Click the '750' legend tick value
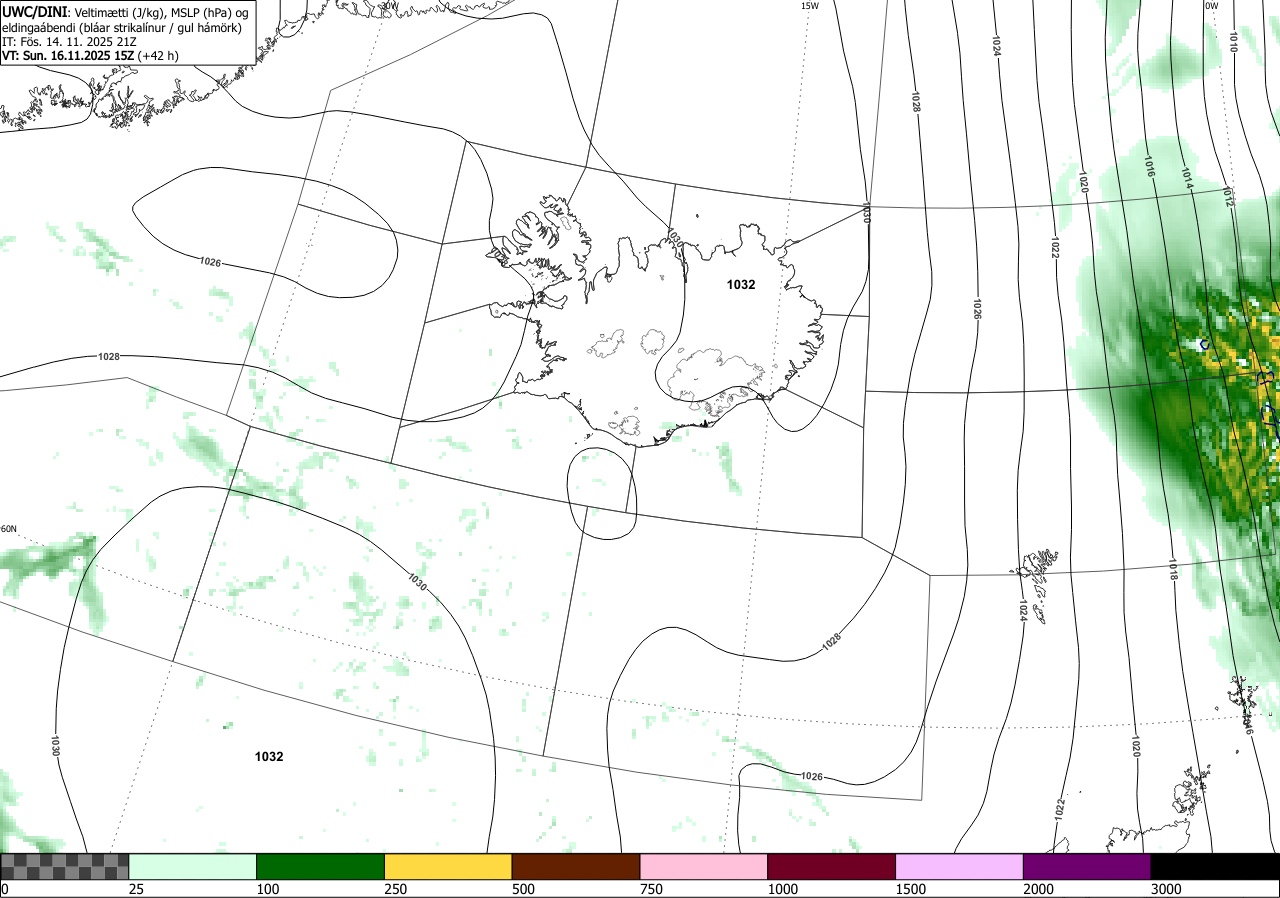 [652, 888]
